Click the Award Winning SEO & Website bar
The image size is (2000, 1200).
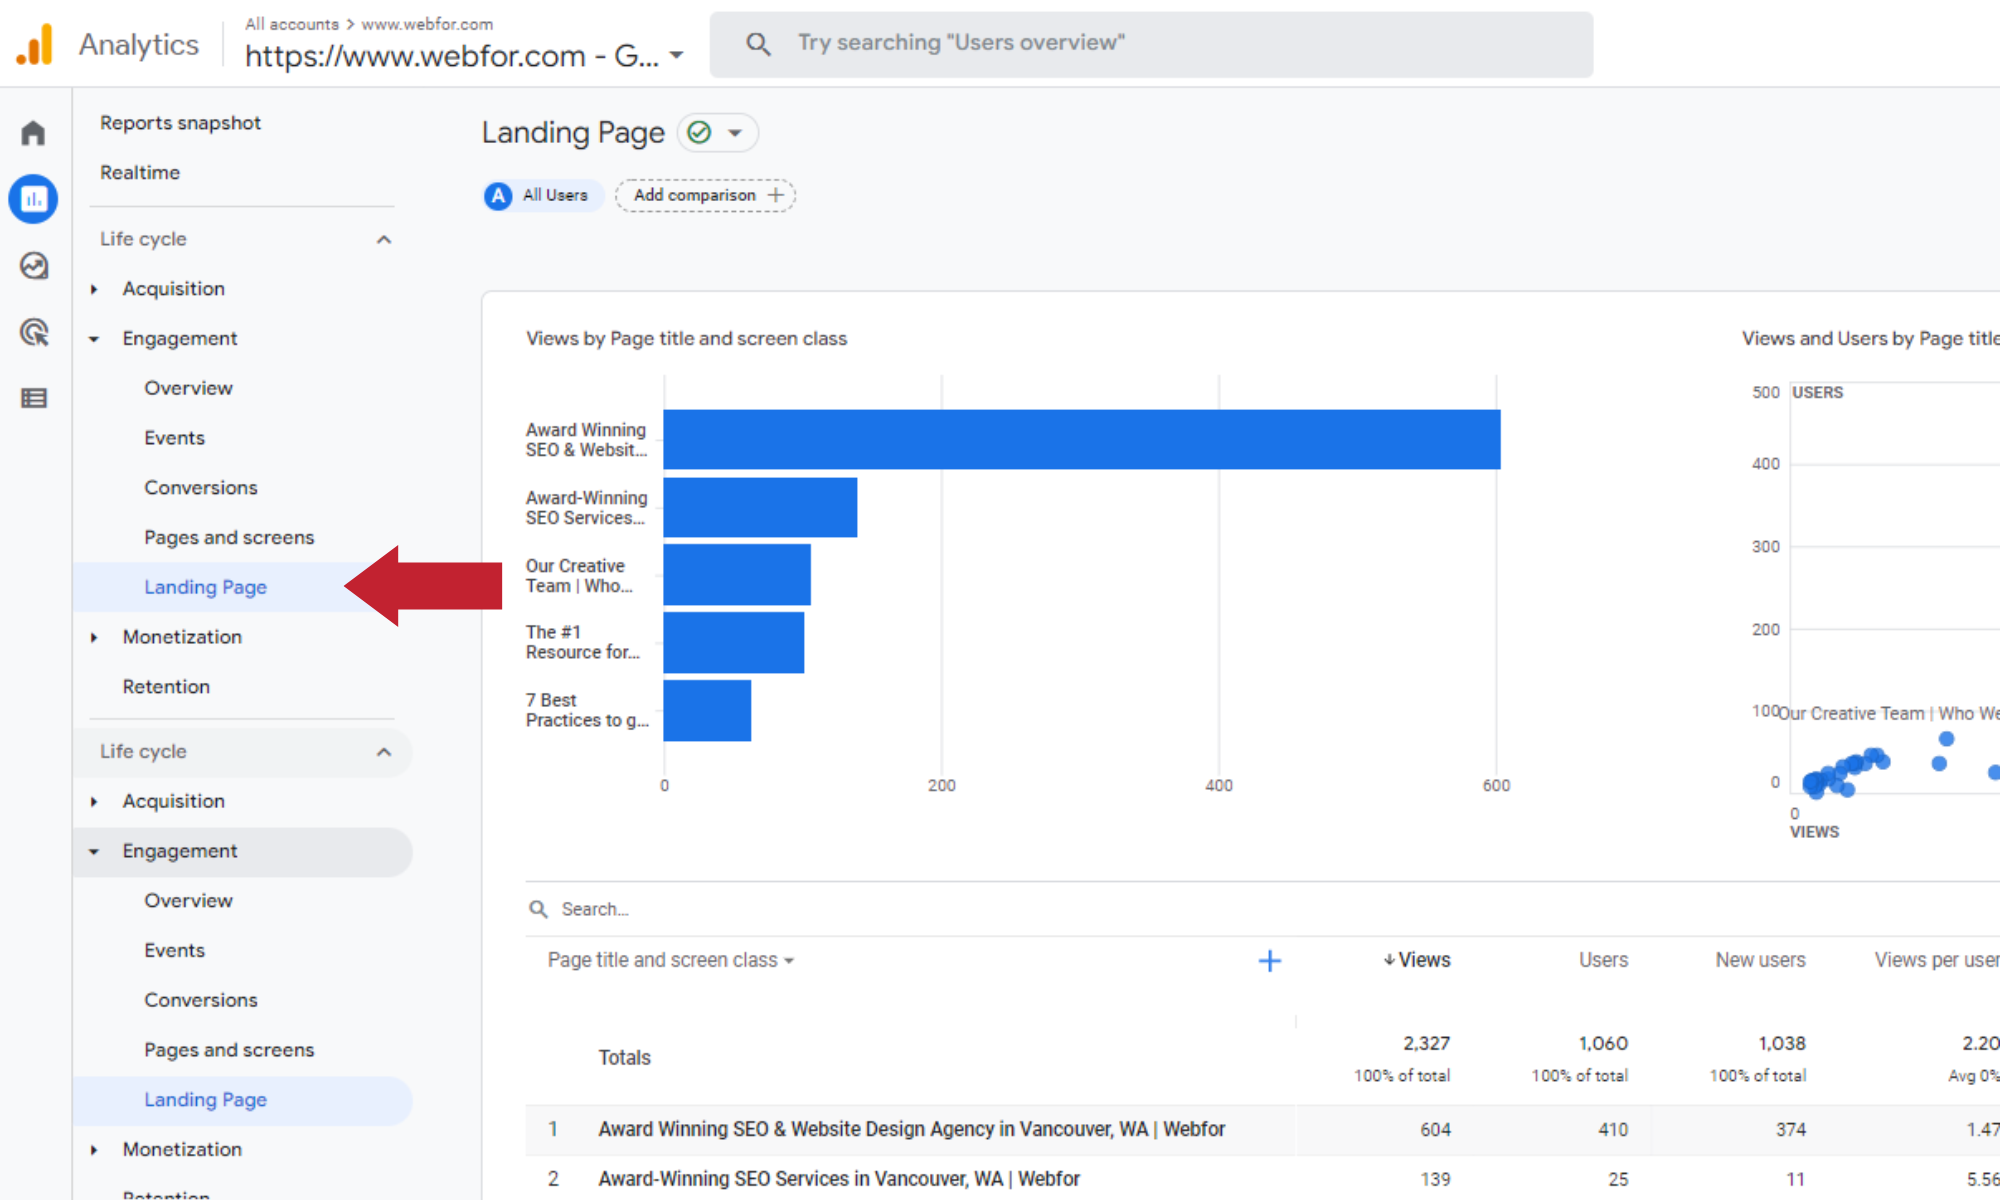(1082, 439)
